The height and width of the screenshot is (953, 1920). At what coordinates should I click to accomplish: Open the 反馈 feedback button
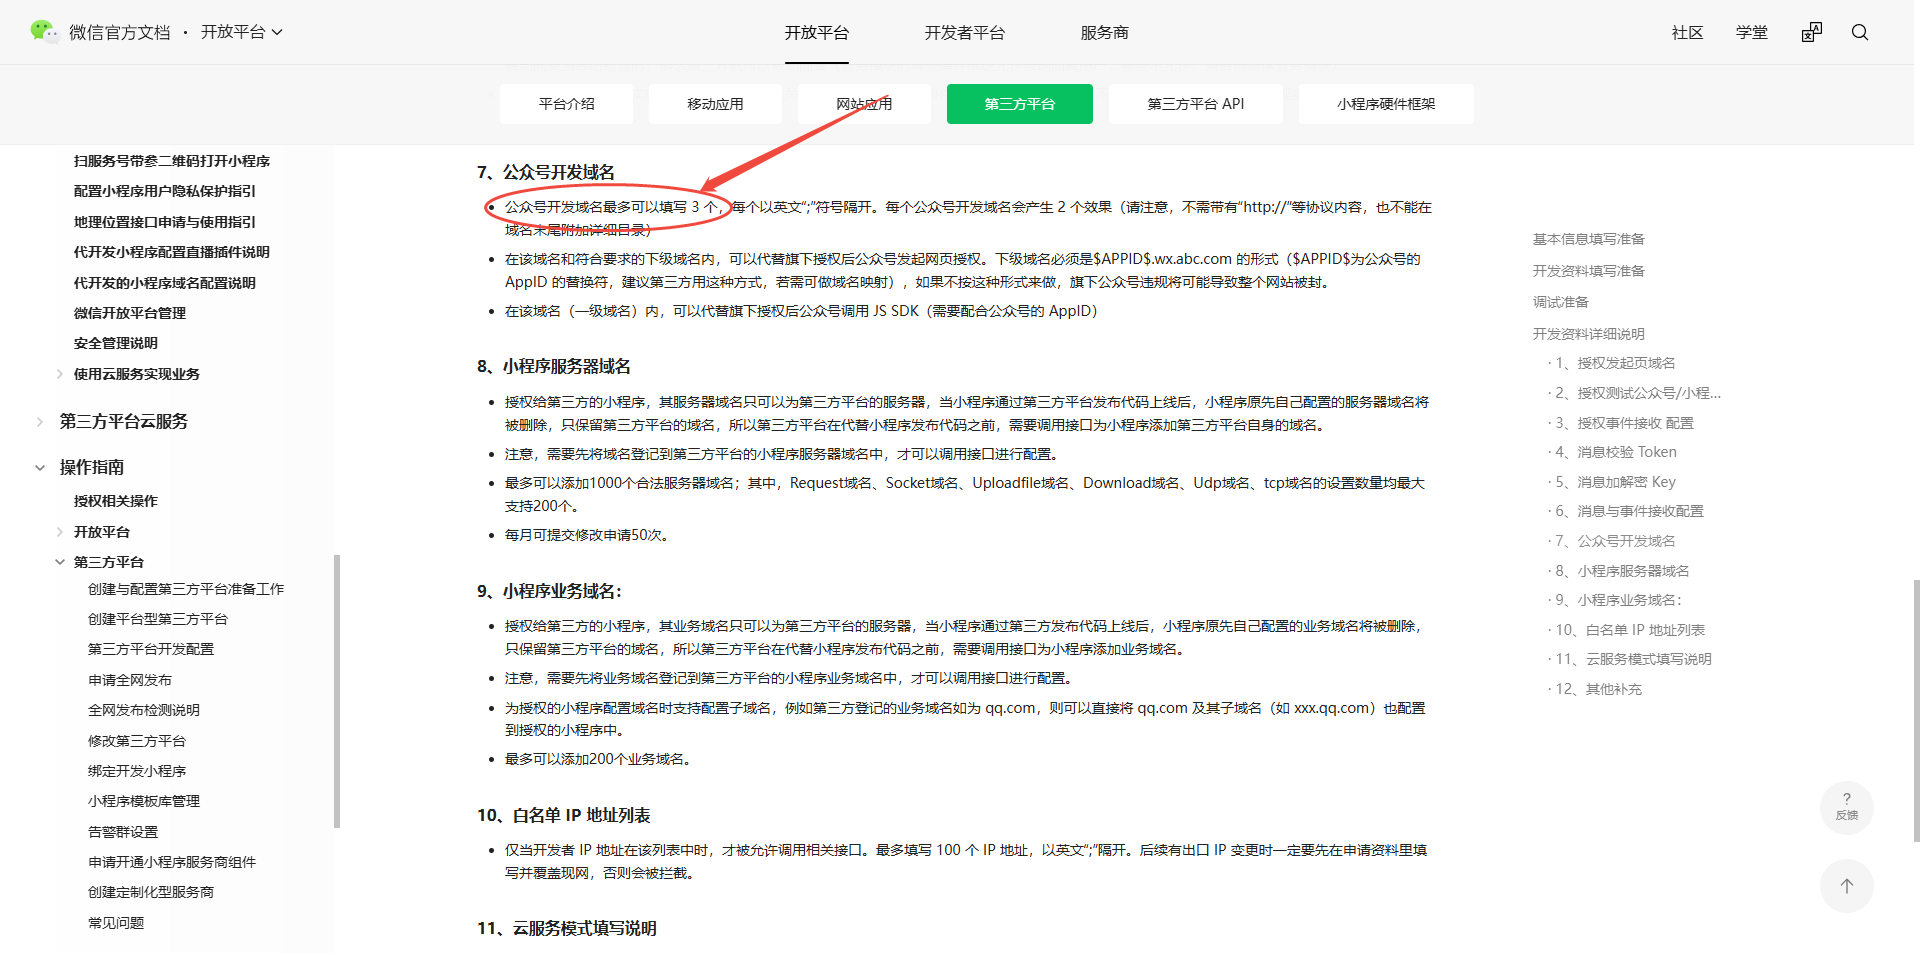[1847, 807]
